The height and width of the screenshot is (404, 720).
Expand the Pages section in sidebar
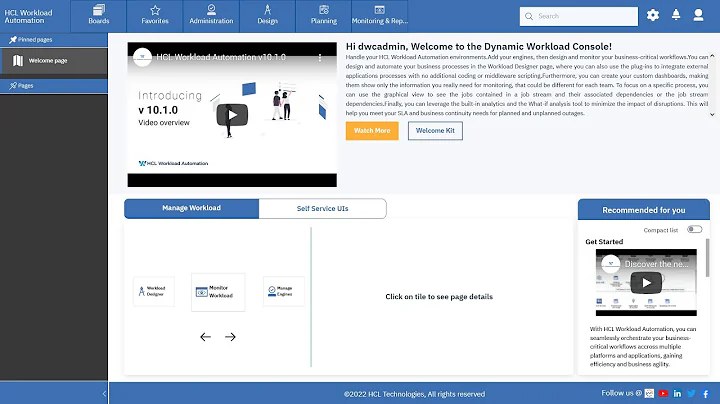coord(54,85)
